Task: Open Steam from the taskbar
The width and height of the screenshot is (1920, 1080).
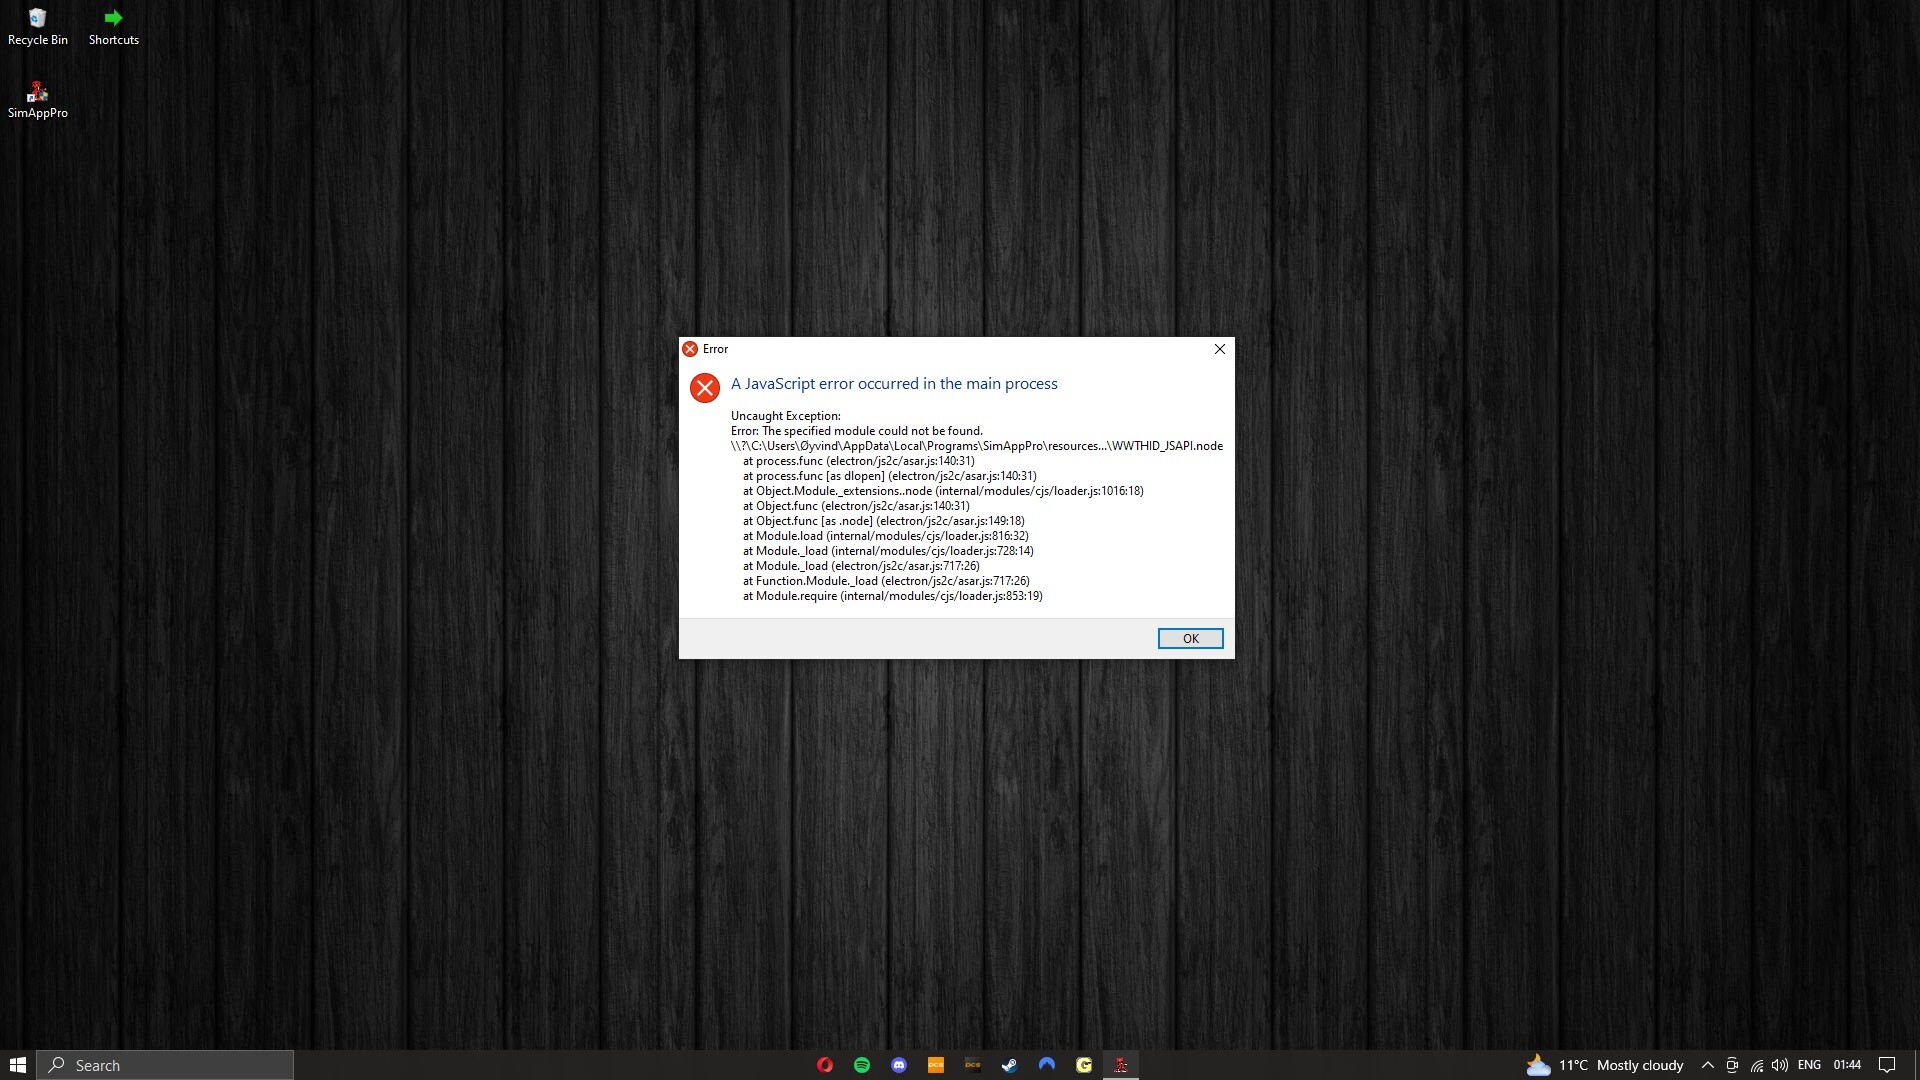Action: point(1010,1065)
